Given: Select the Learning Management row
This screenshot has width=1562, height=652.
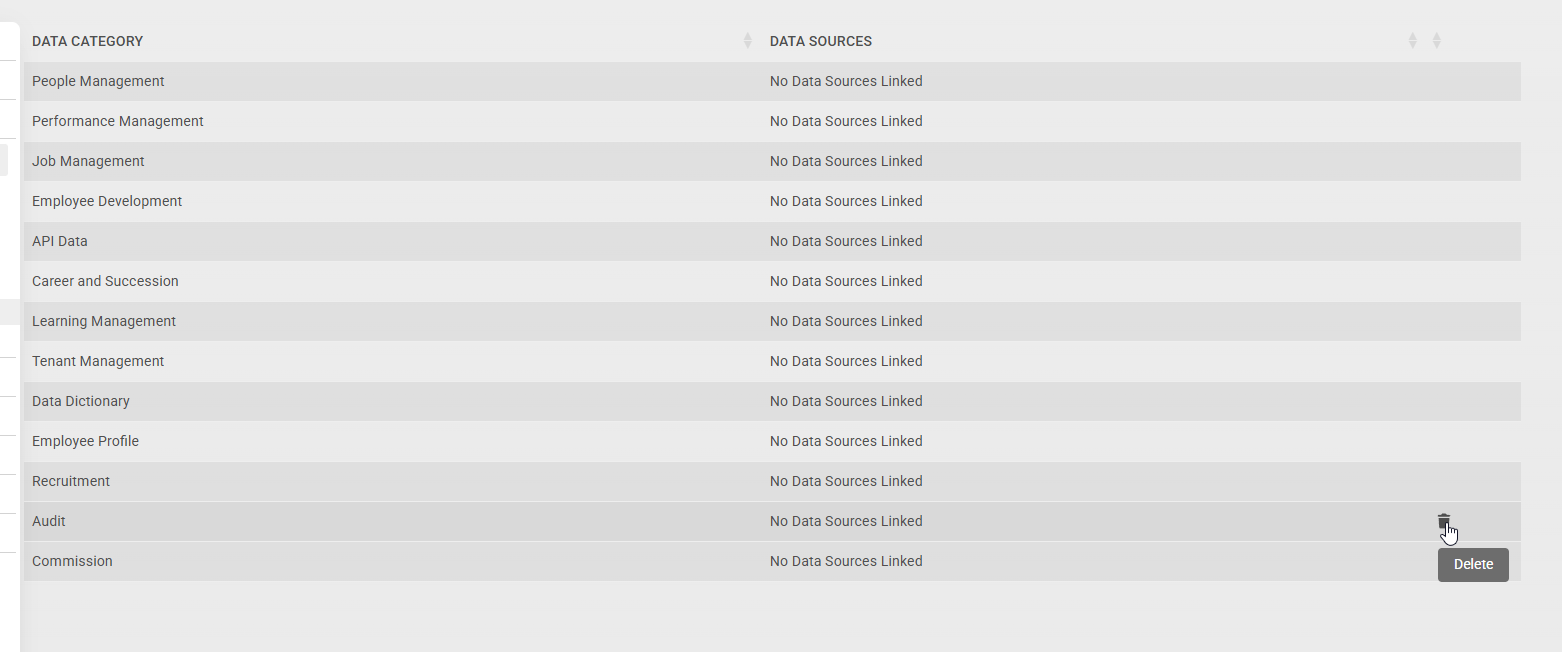Looking at the screenshot, I should coord(104,321).
